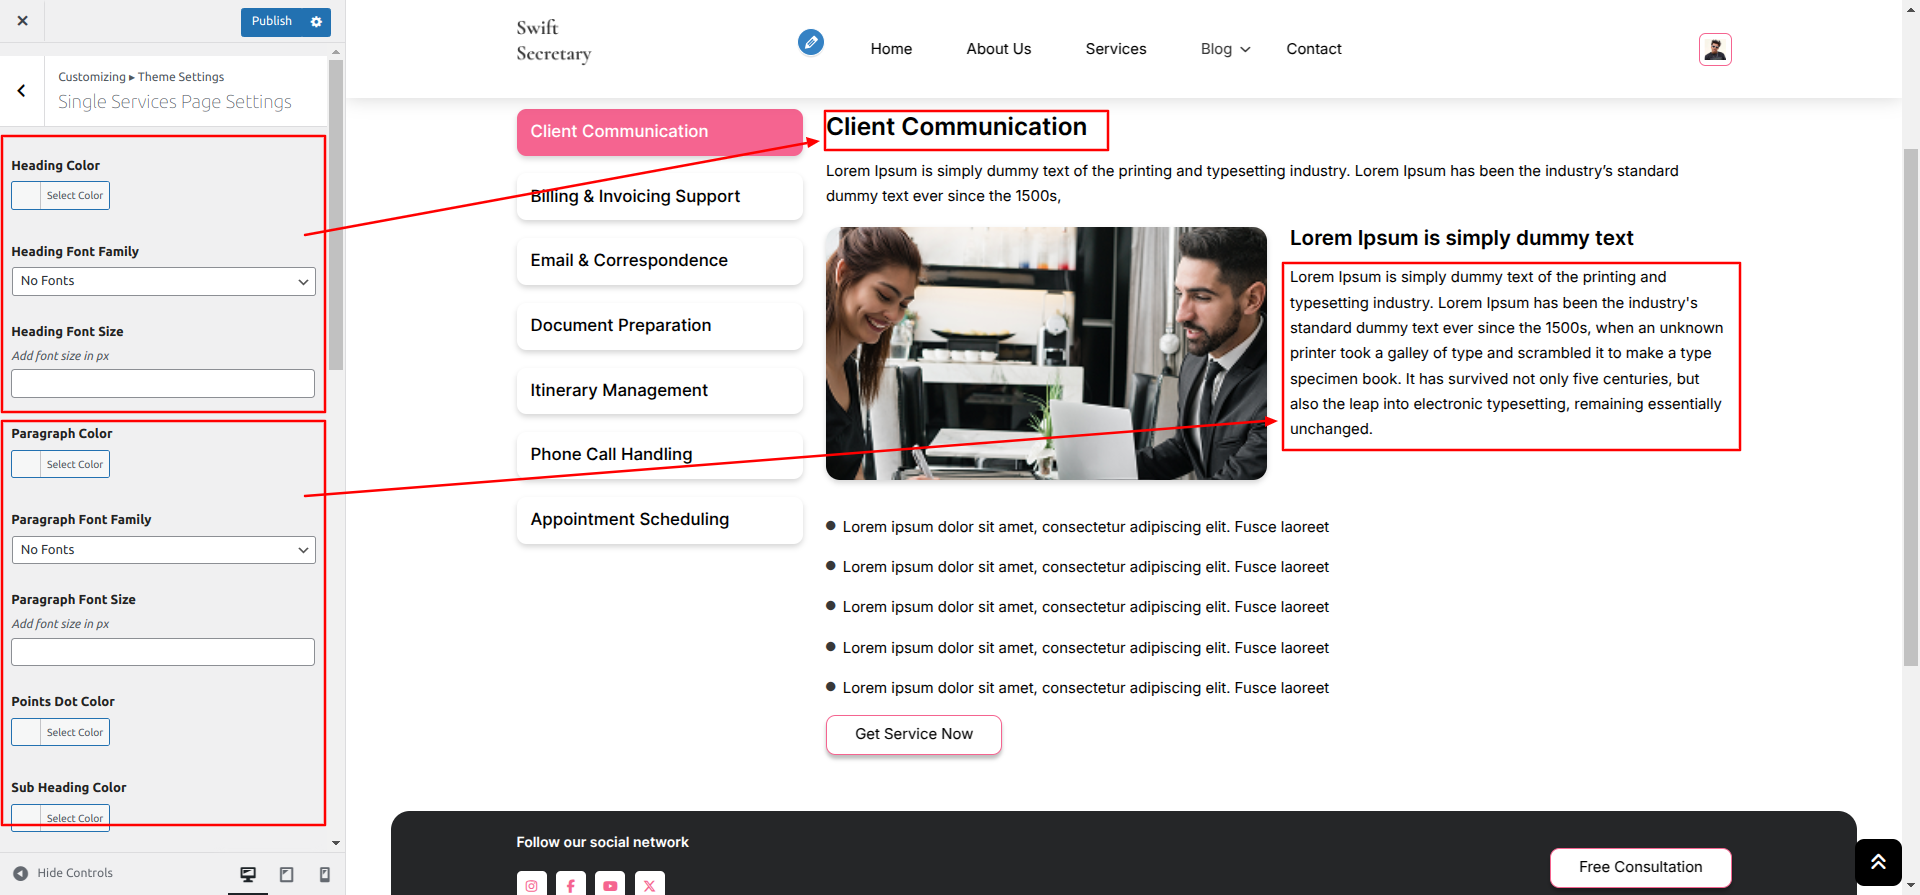This screenshot has width=1920, height=895.
Task: Switch to mobile preview device icon
Action: coord(324,874)
